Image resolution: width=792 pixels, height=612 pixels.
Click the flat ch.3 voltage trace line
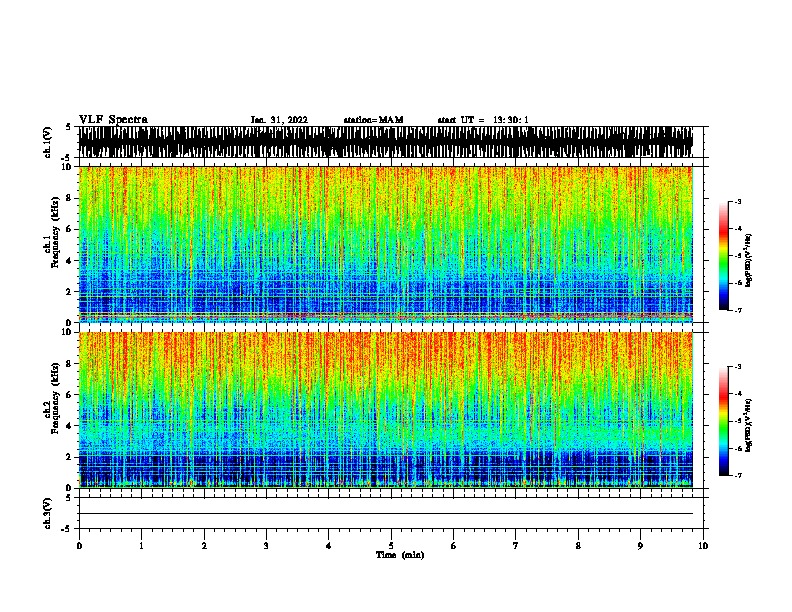[x=386, y=514]
